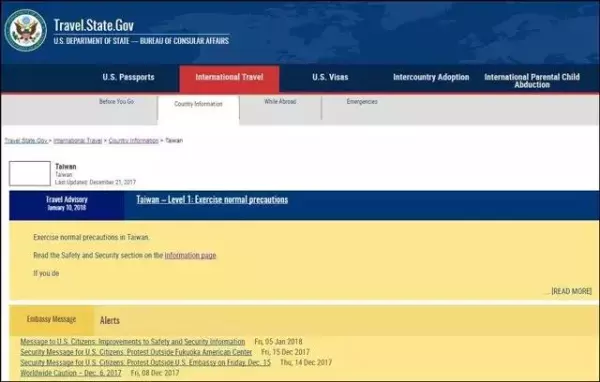600x382 pixels.
Task: Switch to the Before You Go tab
Action: (116, 101)
